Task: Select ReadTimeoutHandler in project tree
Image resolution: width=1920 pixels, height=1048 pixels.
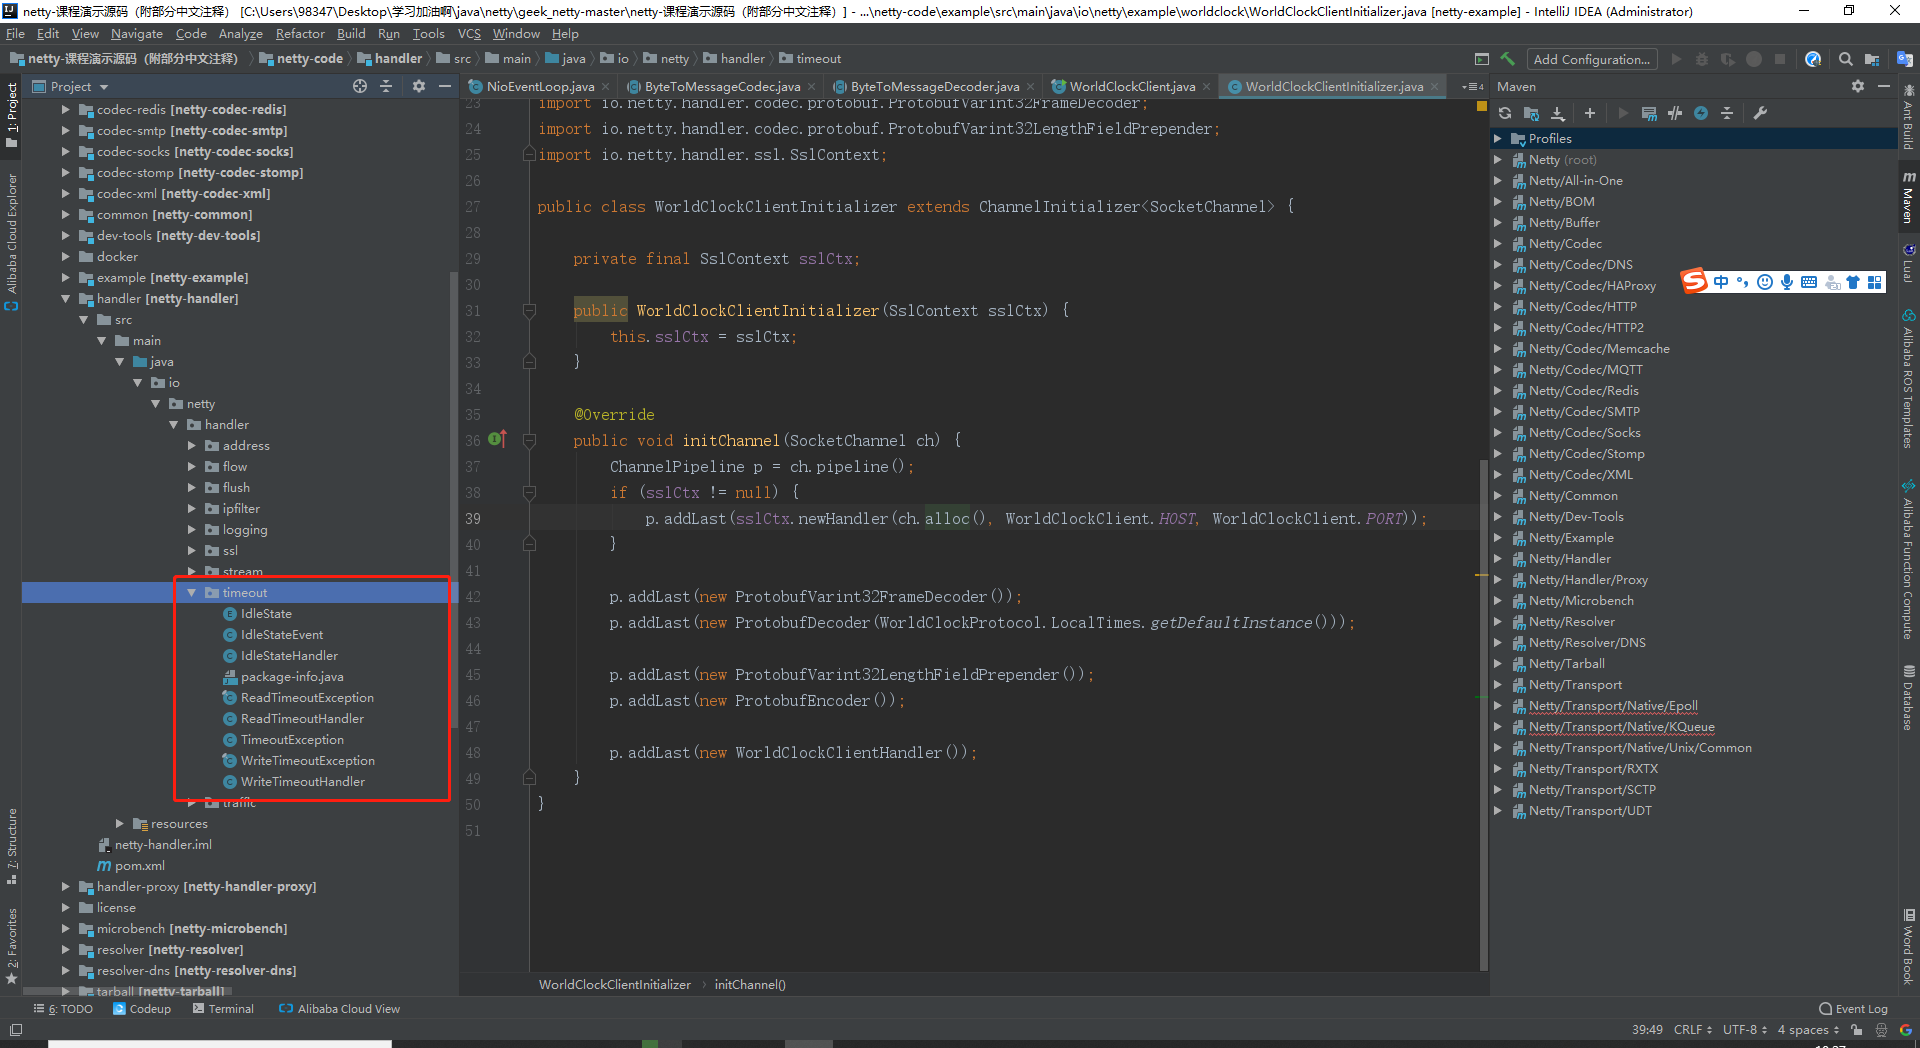Action: pos(302,719)
